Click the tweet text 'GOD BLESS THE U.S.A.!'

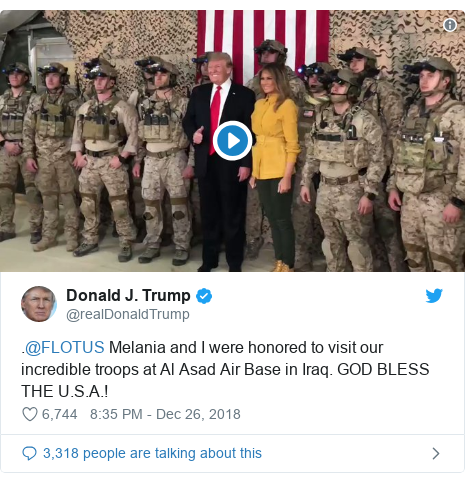(x=225, y=380)
